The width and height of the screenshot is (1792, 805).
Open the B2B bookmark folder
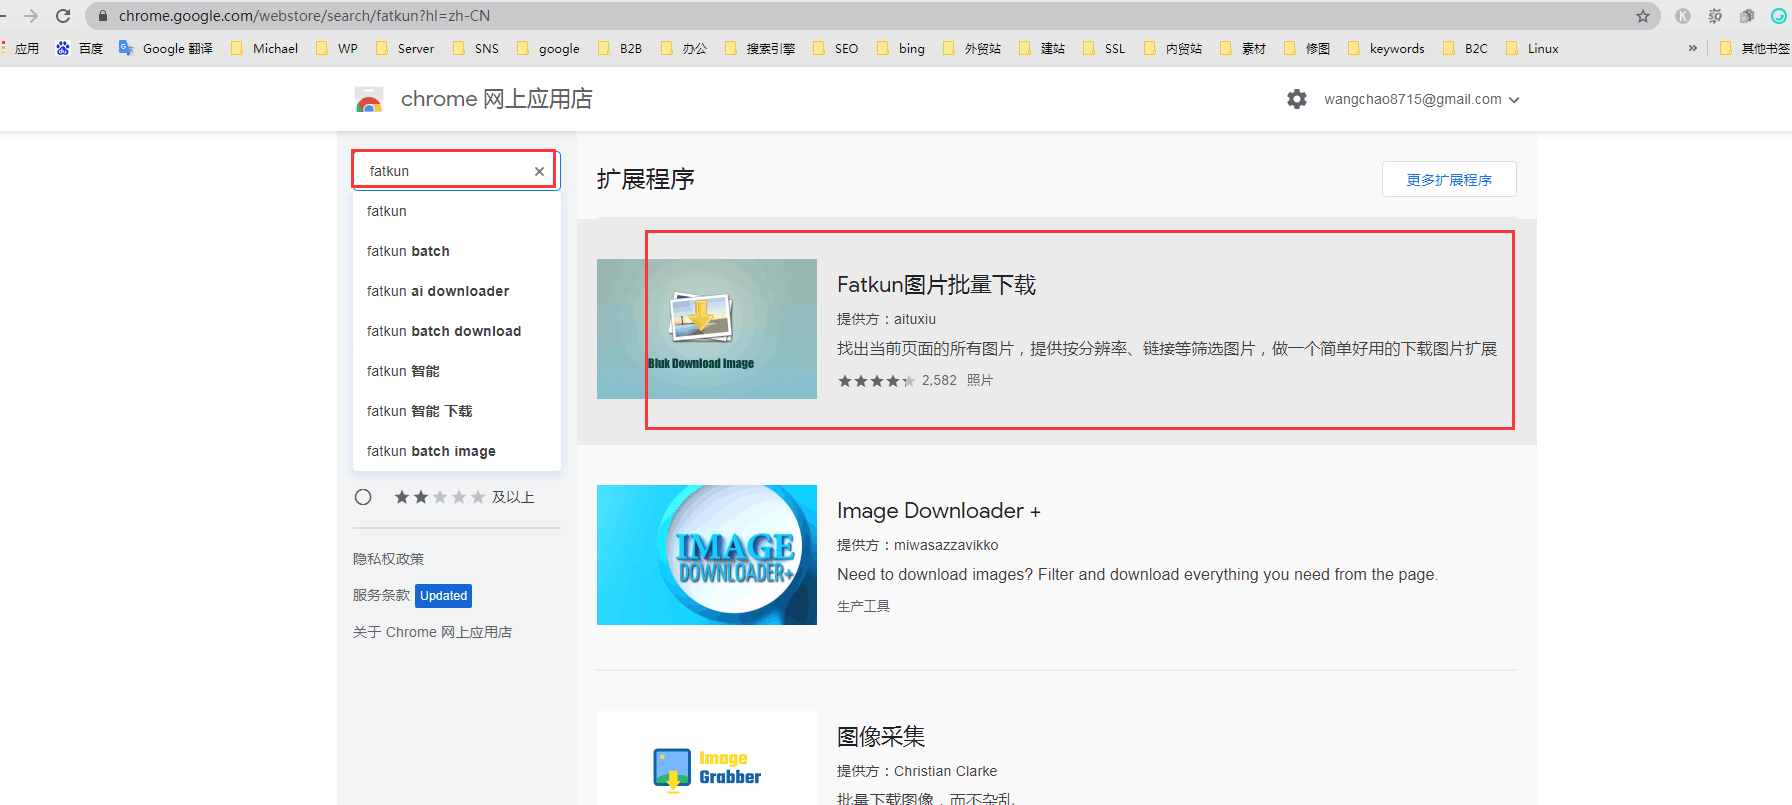click(620, 48)
